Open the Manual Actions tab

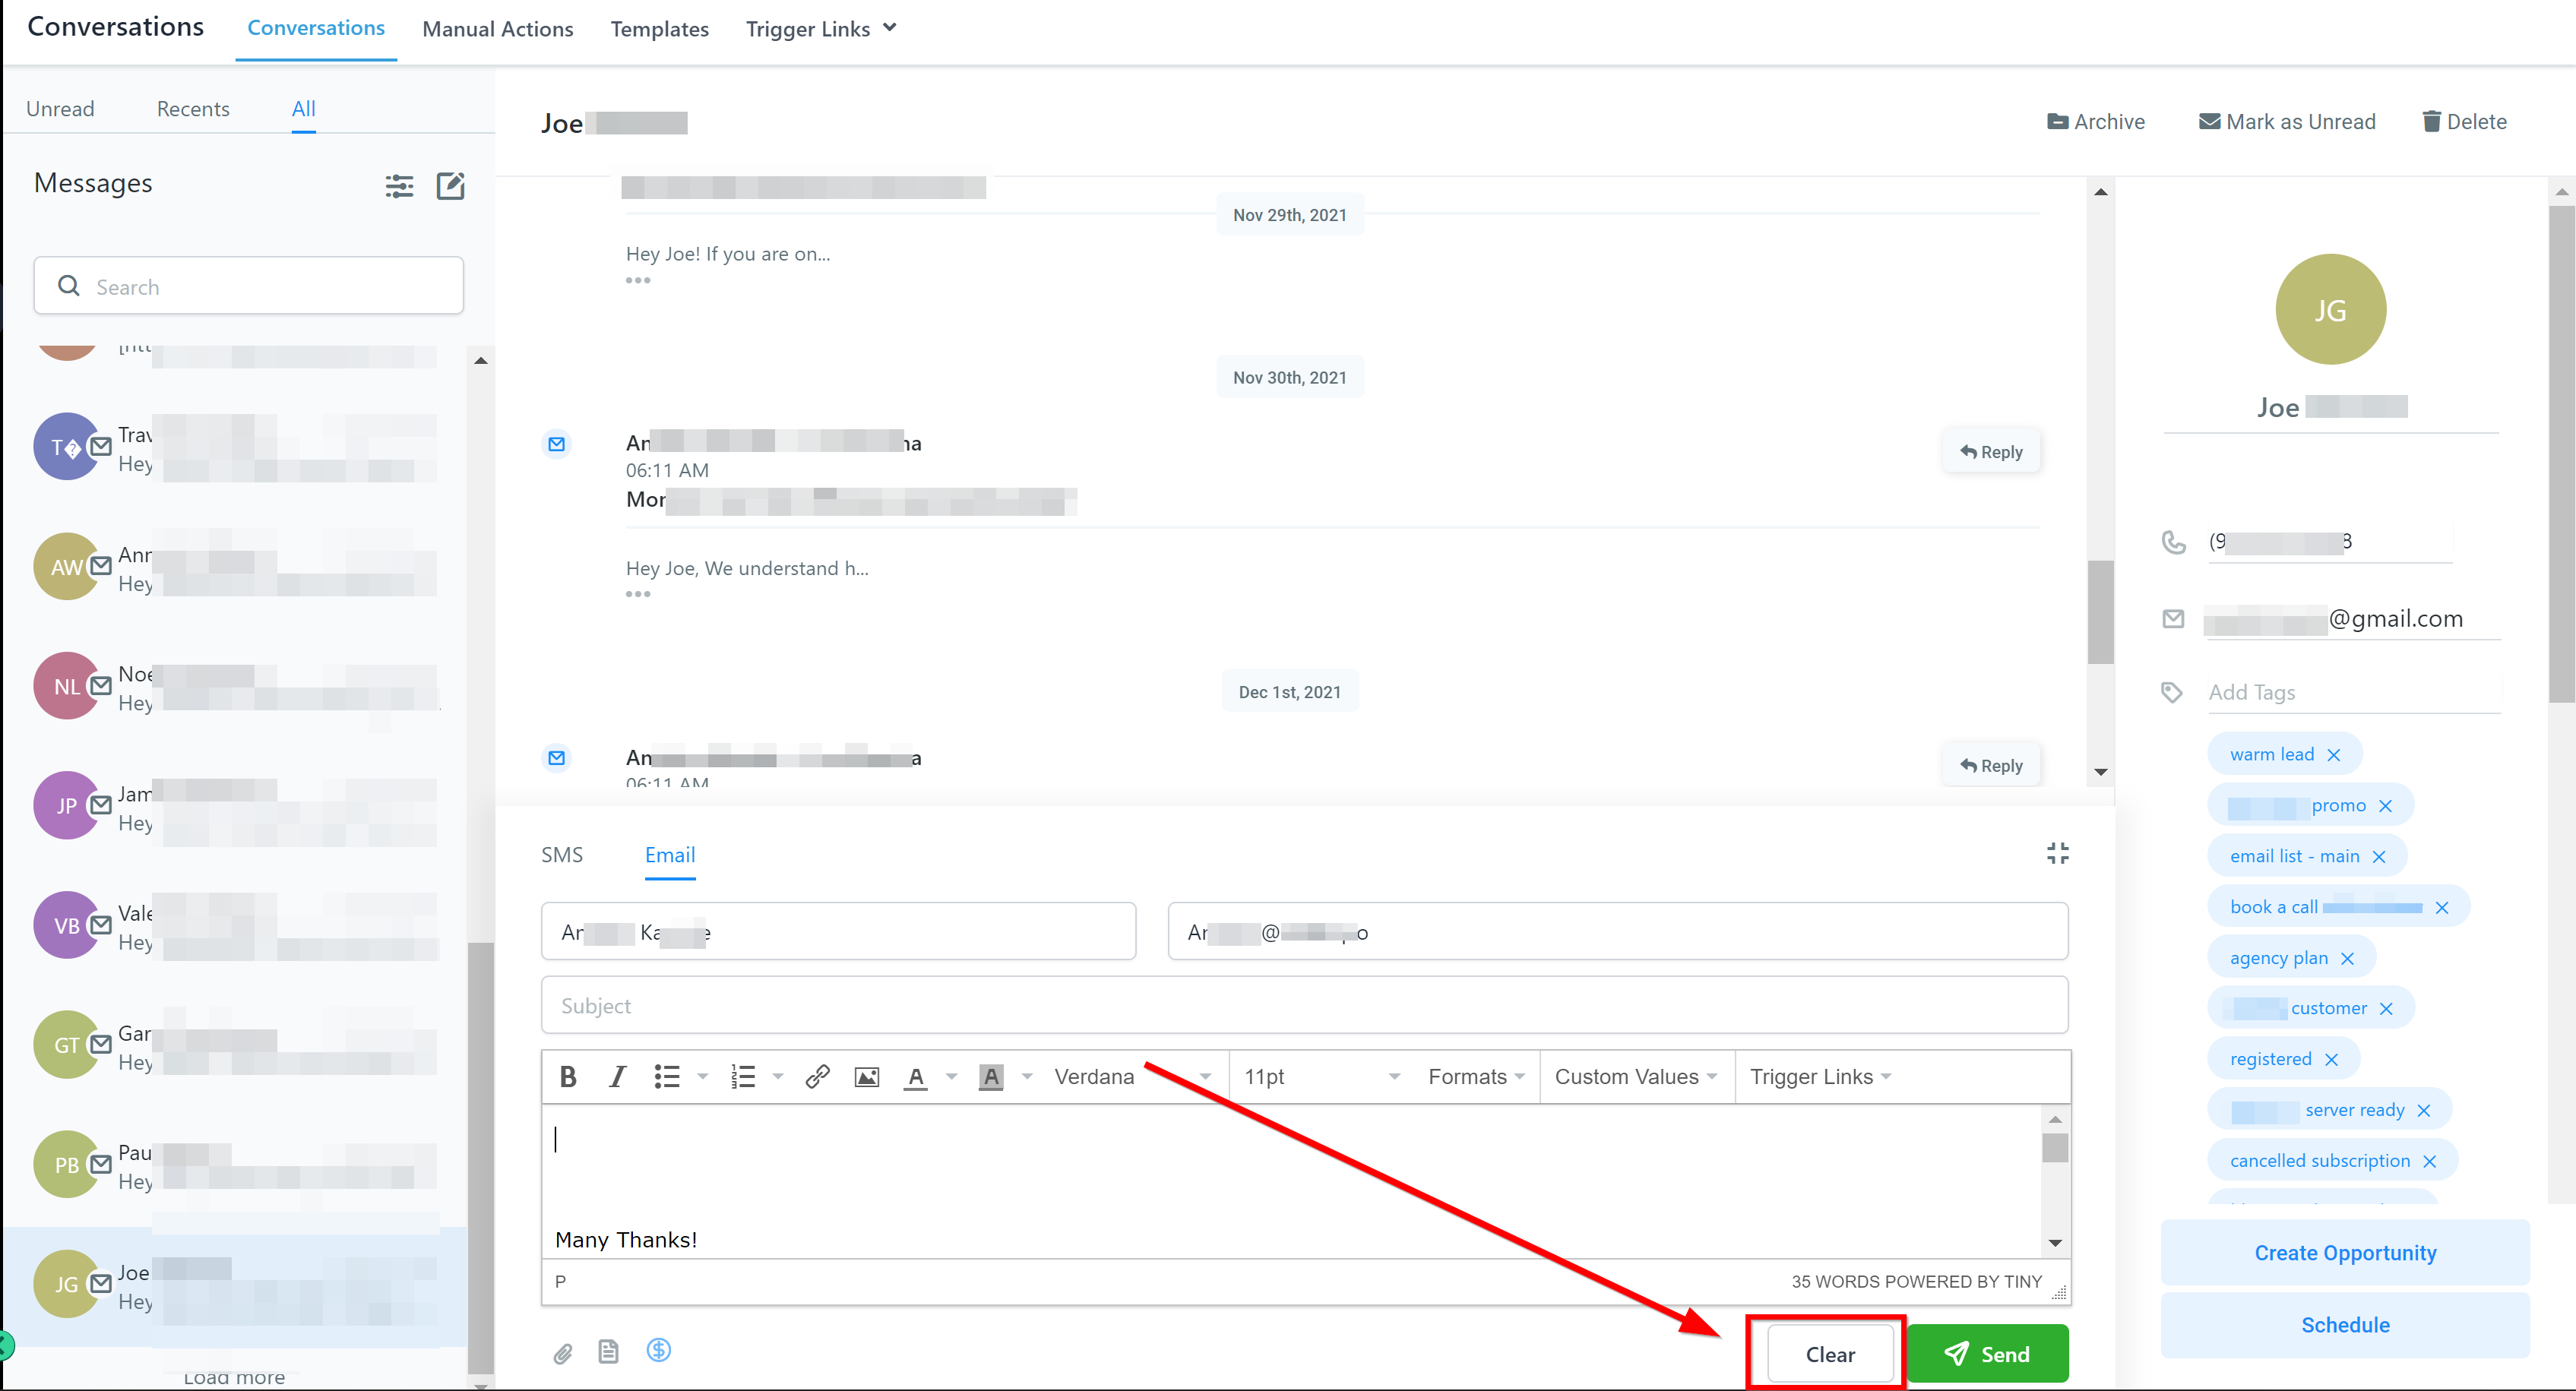click(x=497, y=29)
